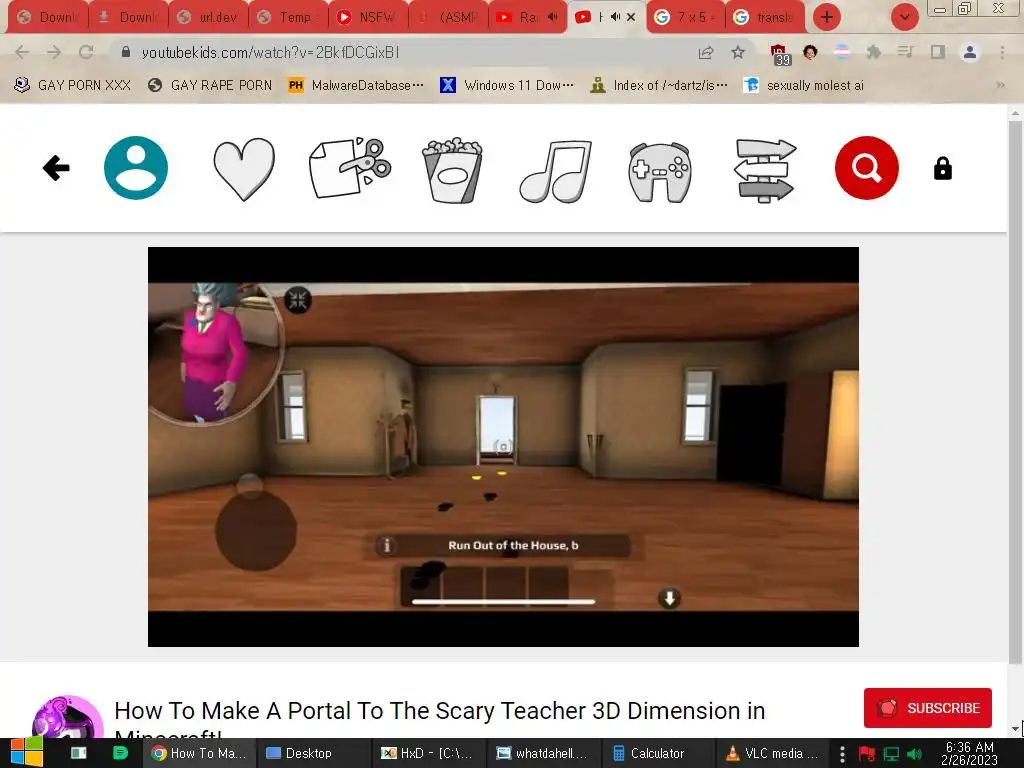Click the taskbar volume speaker icon
The height and width of the screenshot is (768, 1024).
pyautogui.click(x=914, y=754)
